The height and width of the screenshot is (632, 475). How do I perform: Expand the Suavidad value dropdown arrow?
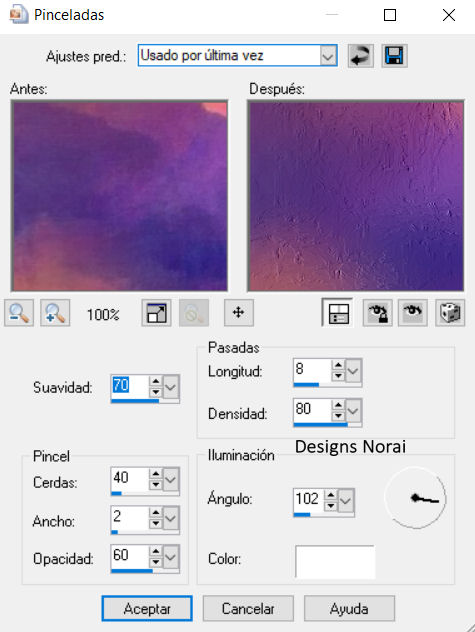171,387
